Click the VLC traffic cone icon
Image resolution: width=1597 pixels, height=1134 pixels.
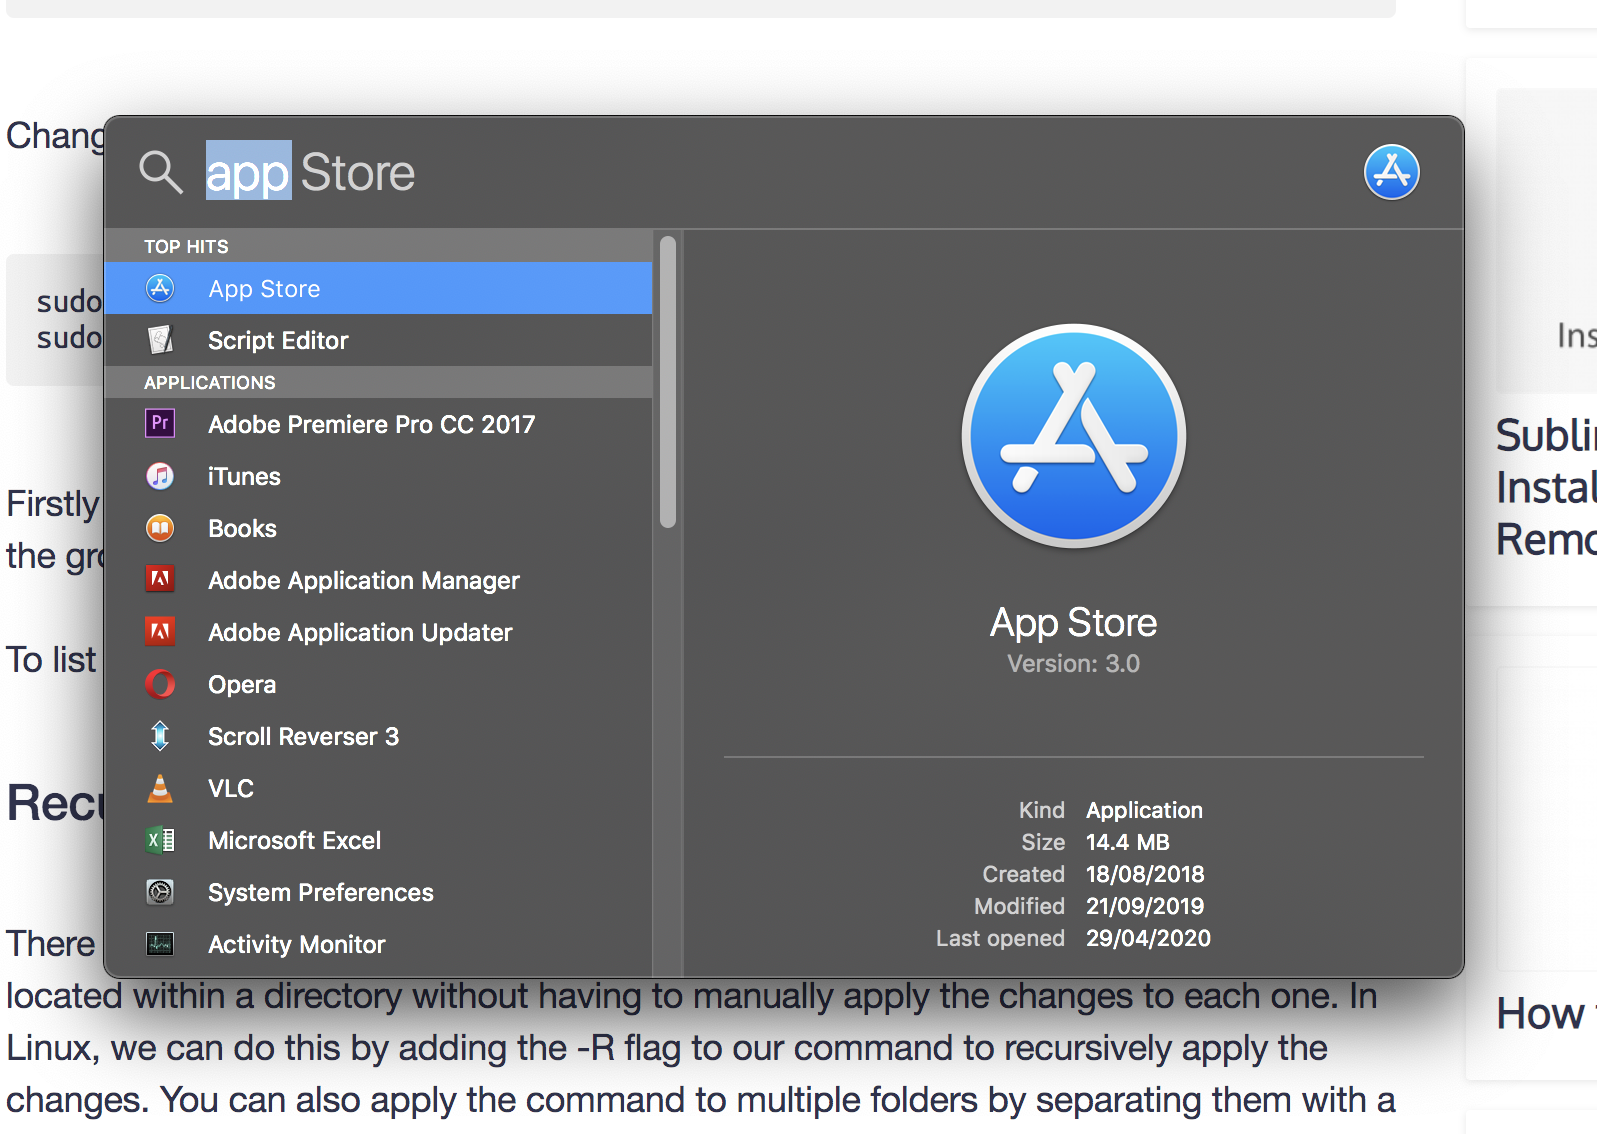[x=160, y=788]
